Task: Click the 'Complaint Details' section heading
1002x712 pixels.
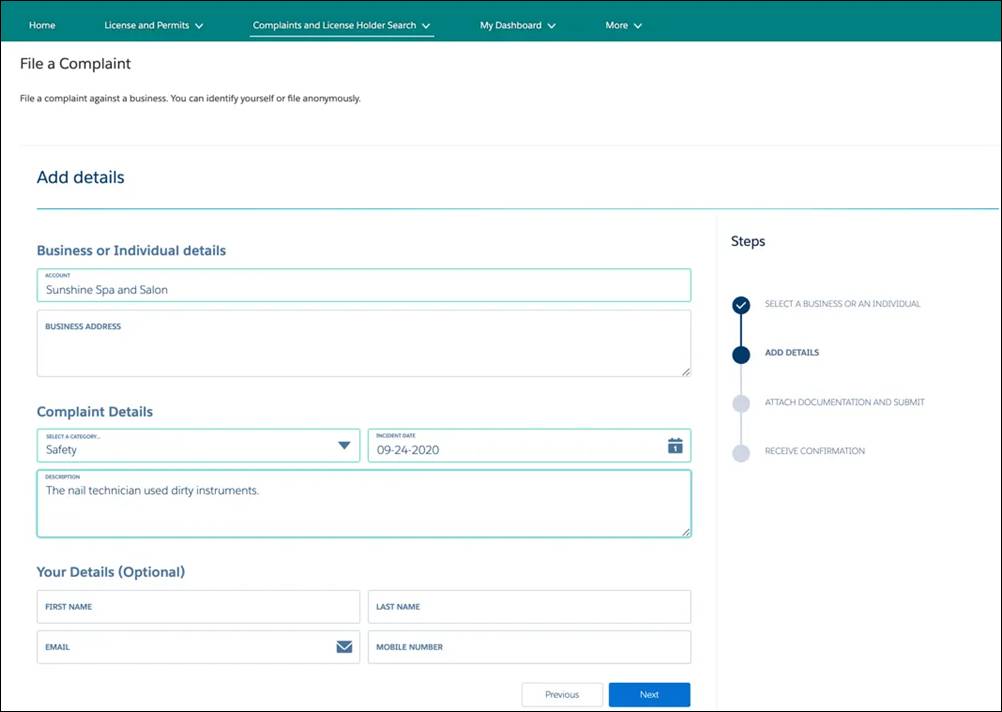Action: 95,412
